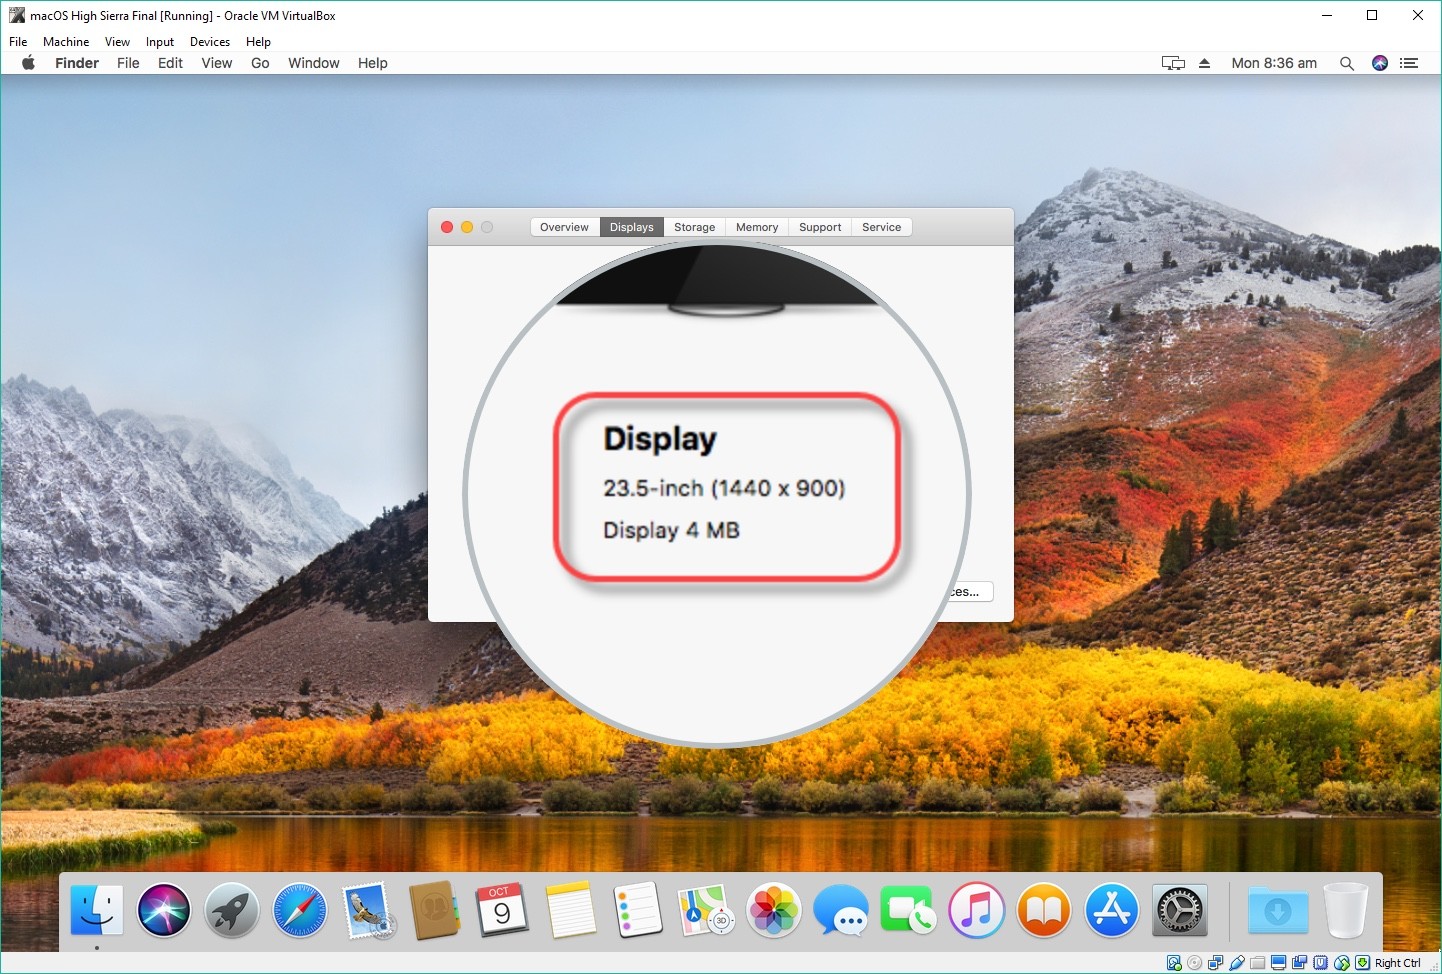Open Messages from the Dock
The image size is (1442, 974).
tap(840, 911)
